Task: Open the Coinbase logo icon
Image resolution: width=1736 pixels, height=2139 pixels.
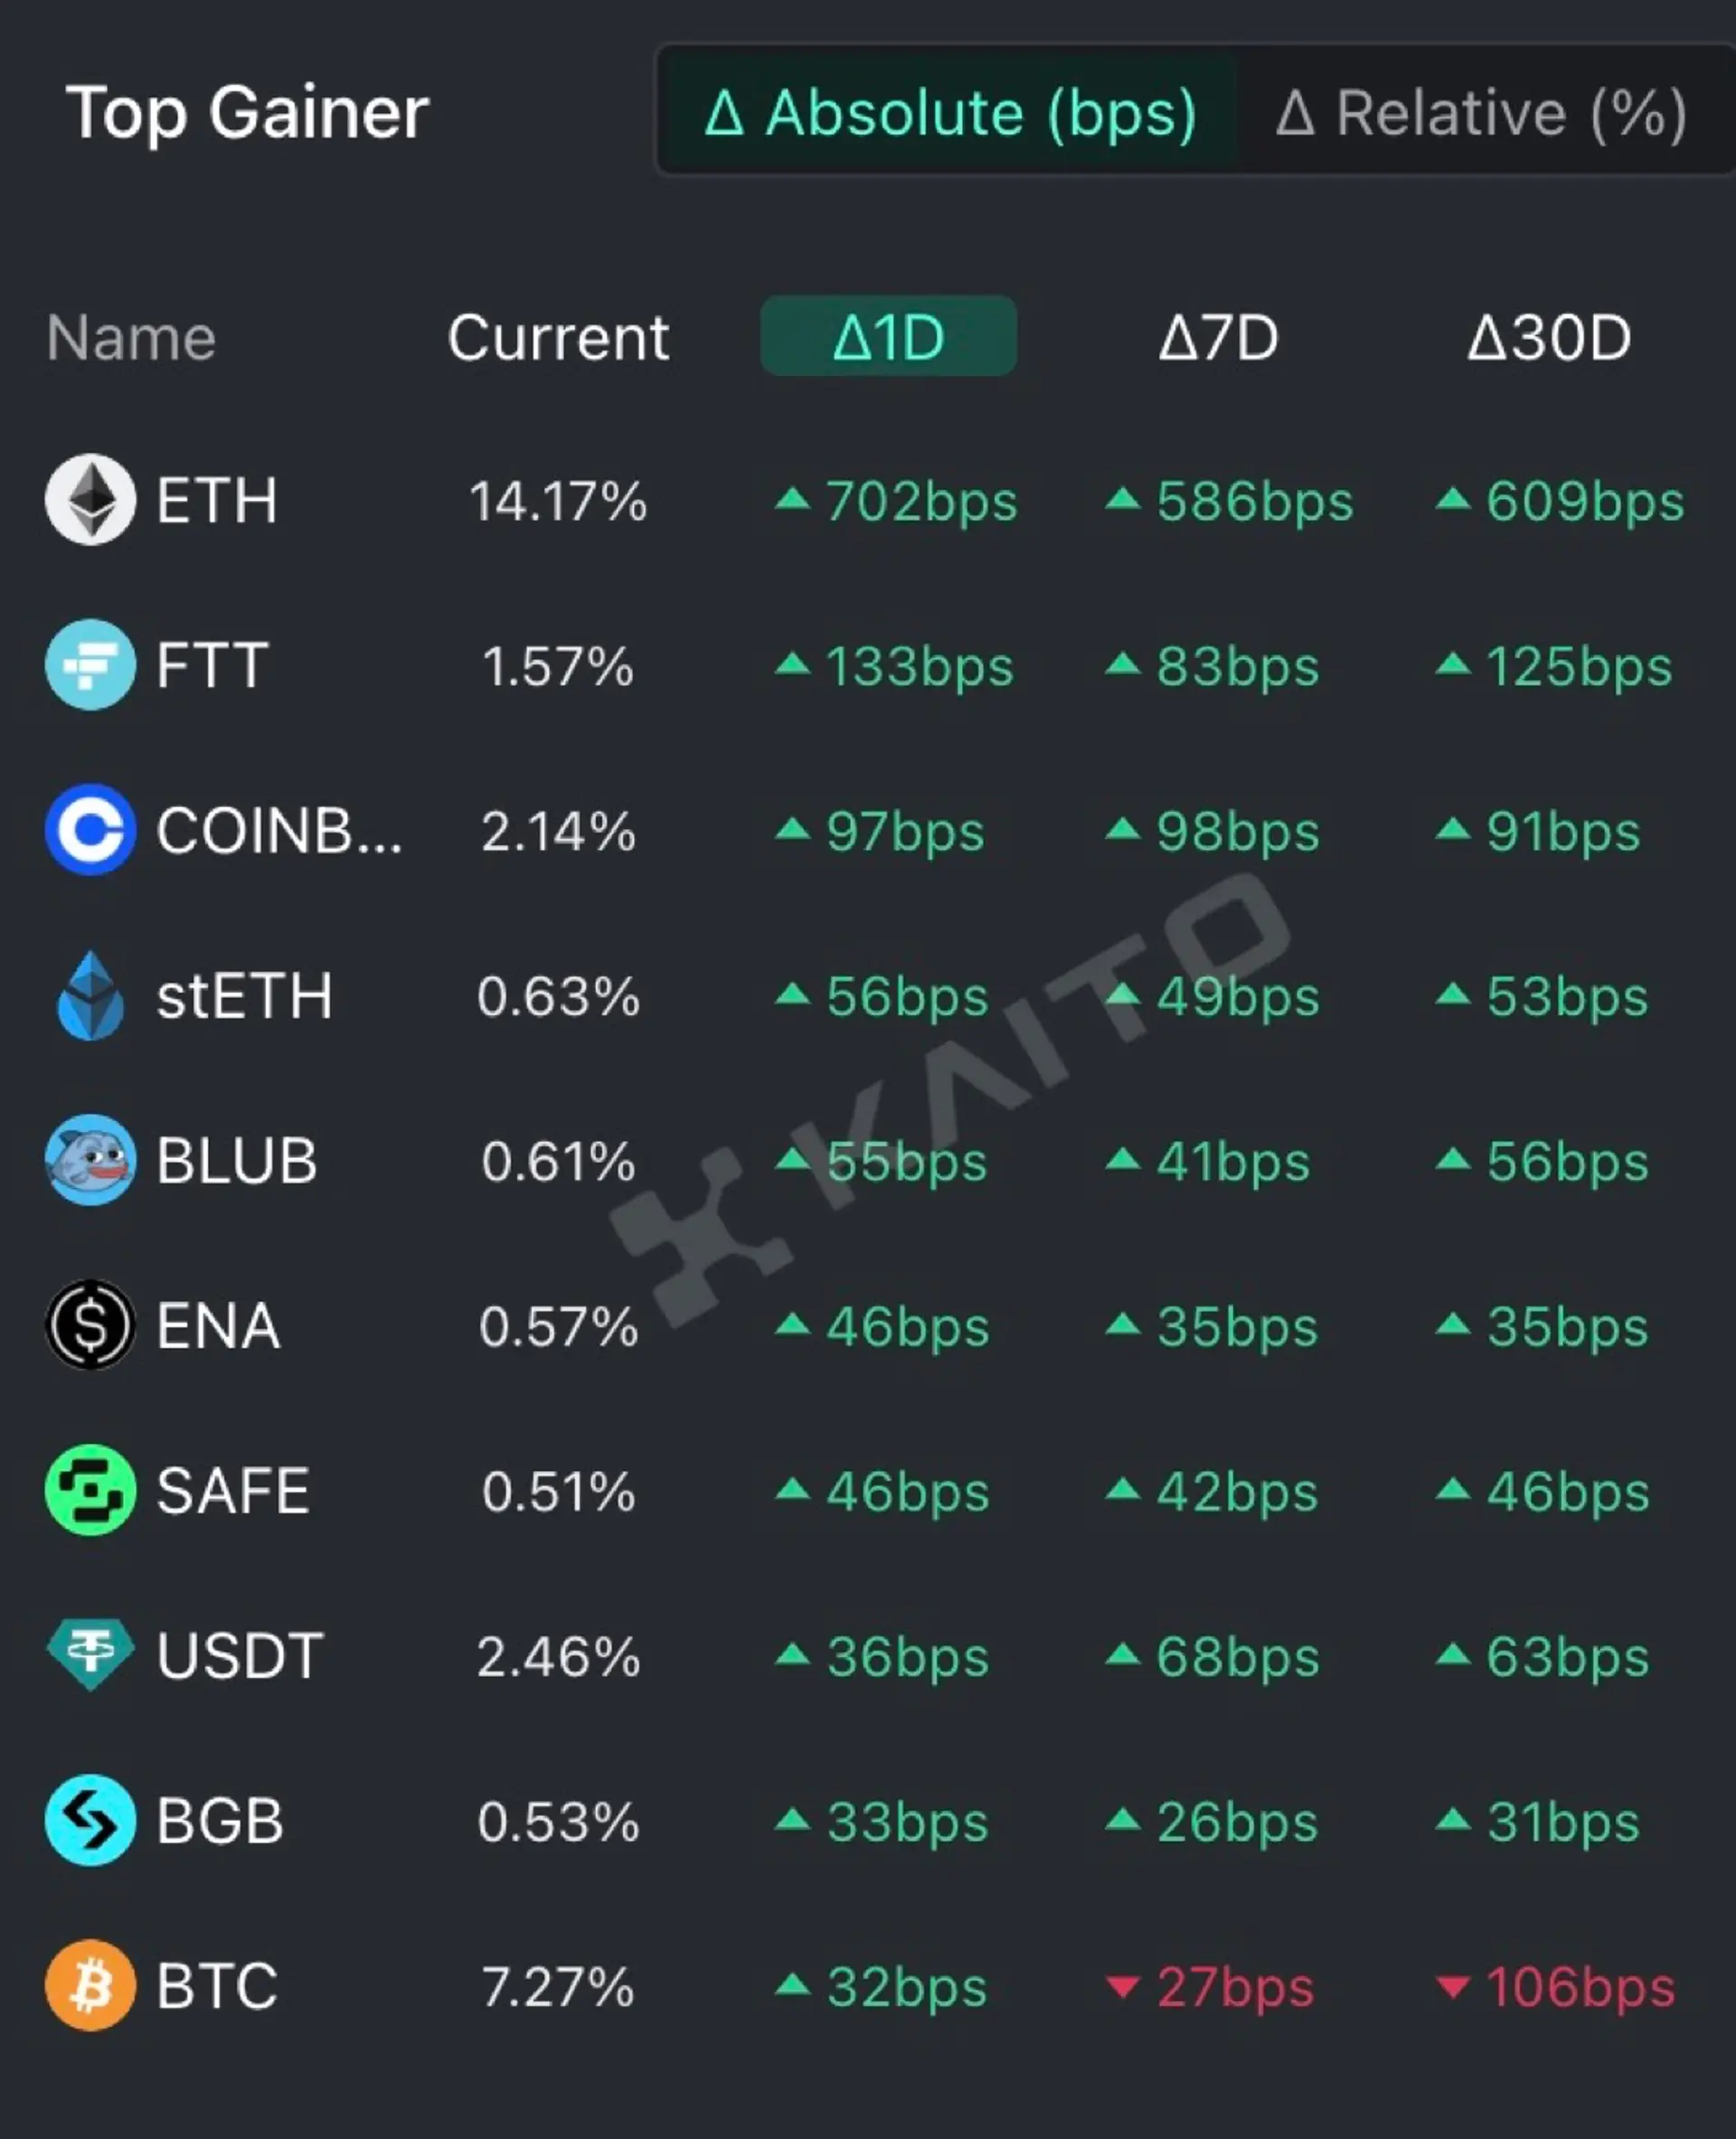Action: (91, 830)
